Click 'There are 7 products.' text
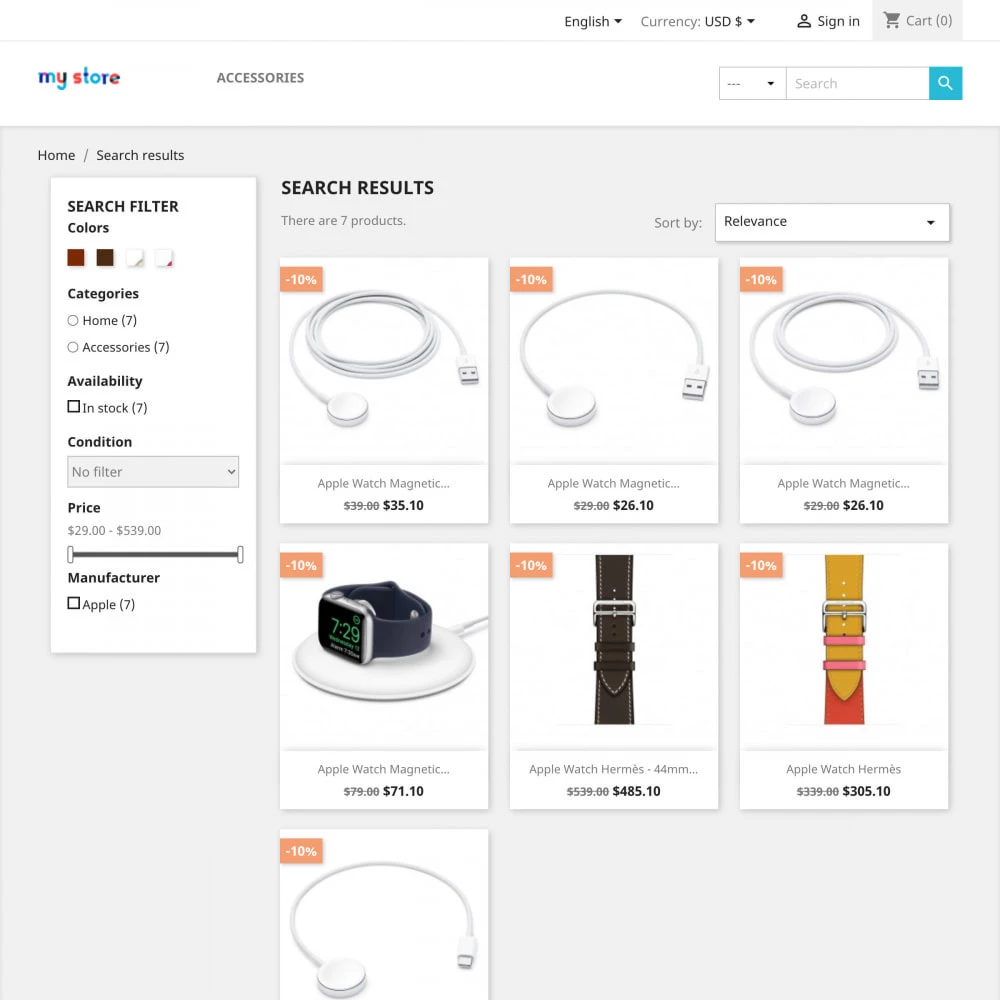This screenshot has height=1000, width=1000. (x=343, y=221)
